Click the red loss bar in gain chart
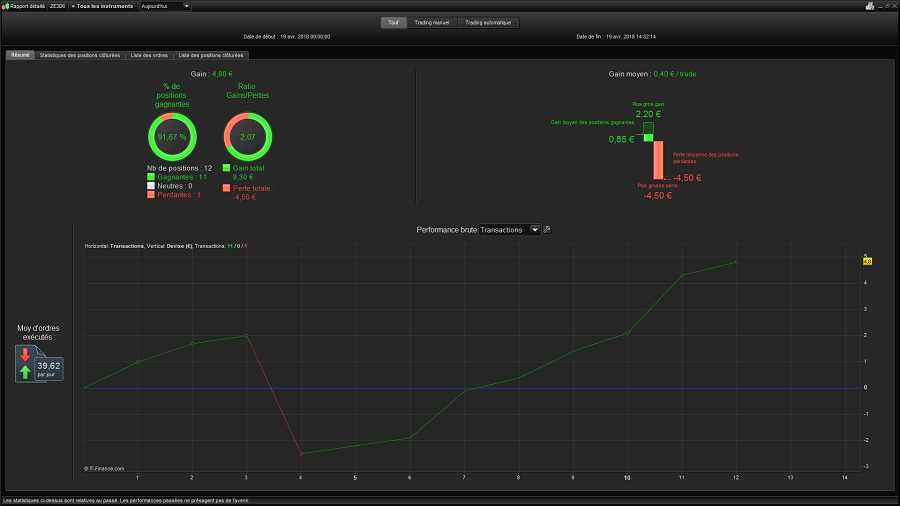This screenshot has height=506, width=900. tap(658, 160)
